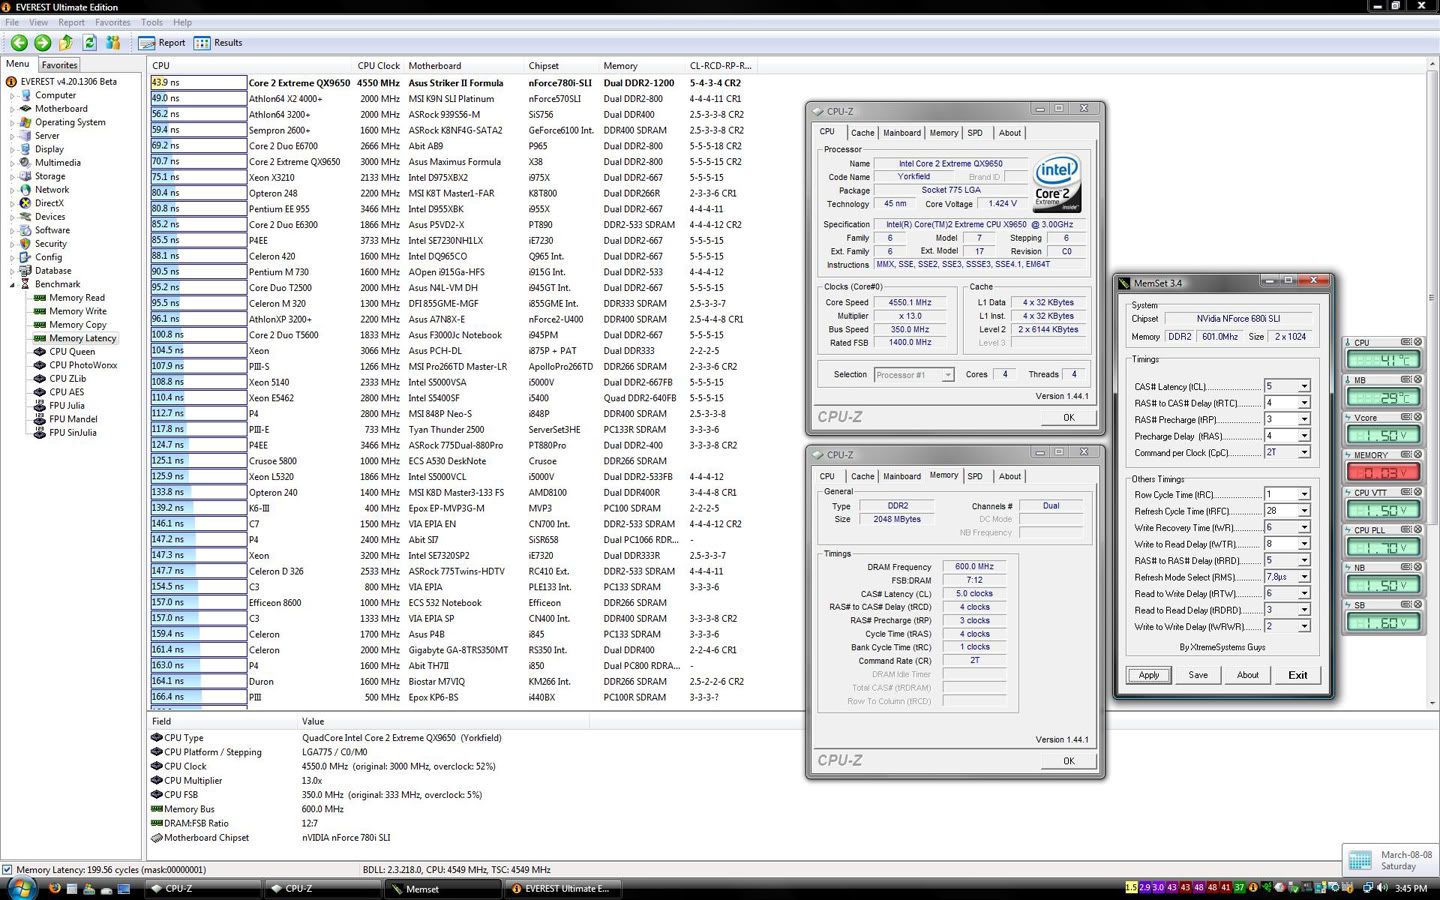The height and width of the screenshot is (900, 1440).
Task: Open the Windows Start menu orb
Action: [x=21, y=888]
